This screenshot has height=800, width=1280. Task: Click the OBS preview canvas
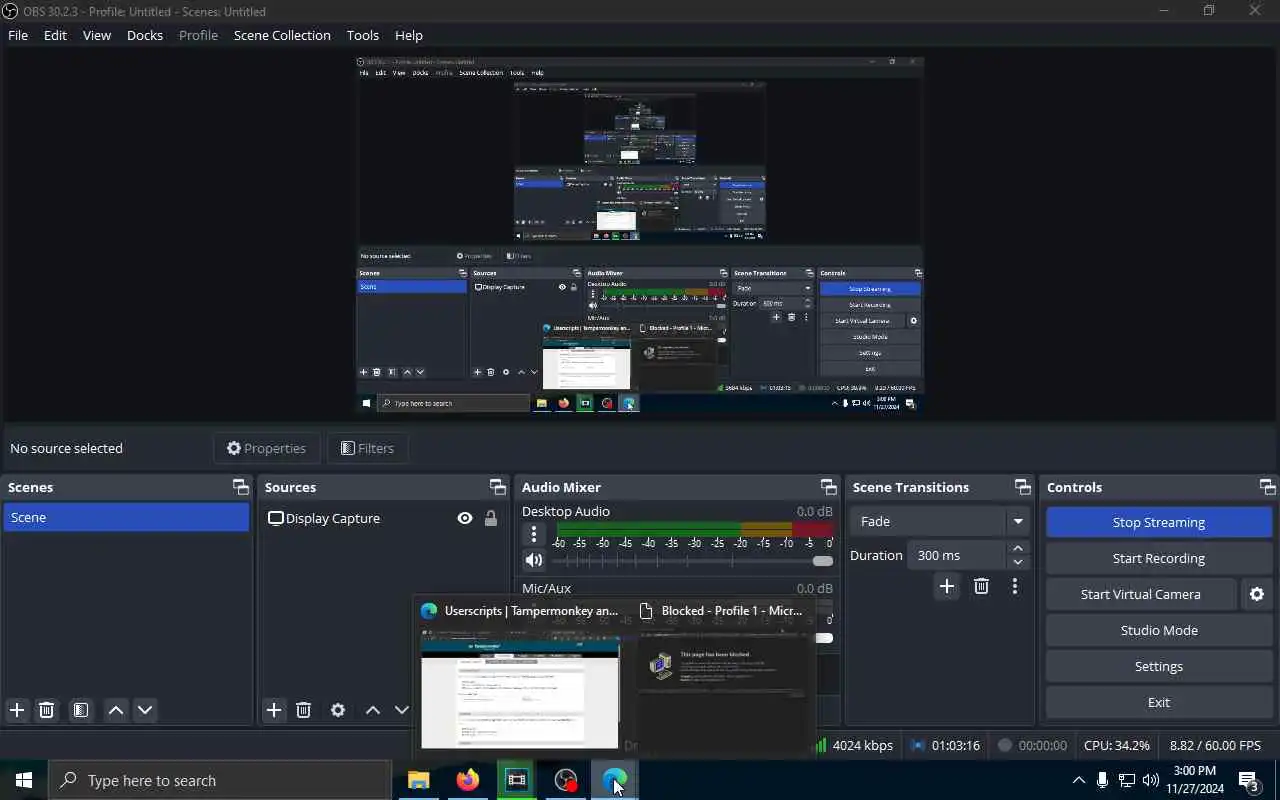pyautogui.click(x=640, y=234)
